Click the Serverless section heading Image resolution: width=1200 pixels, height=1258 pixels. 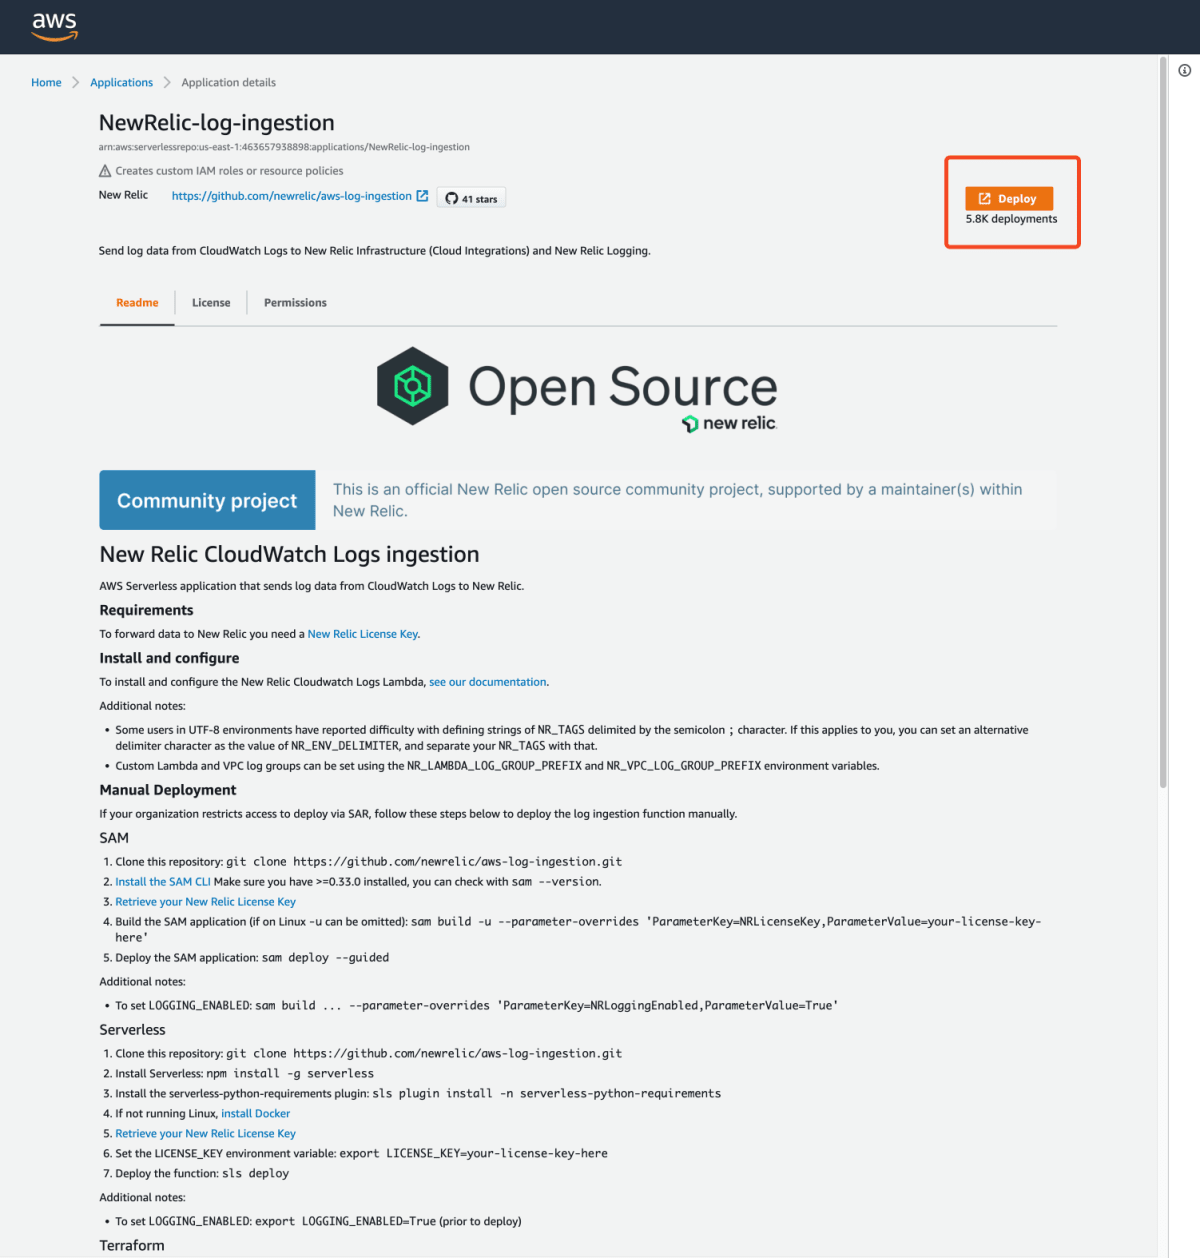[133, 1030]
